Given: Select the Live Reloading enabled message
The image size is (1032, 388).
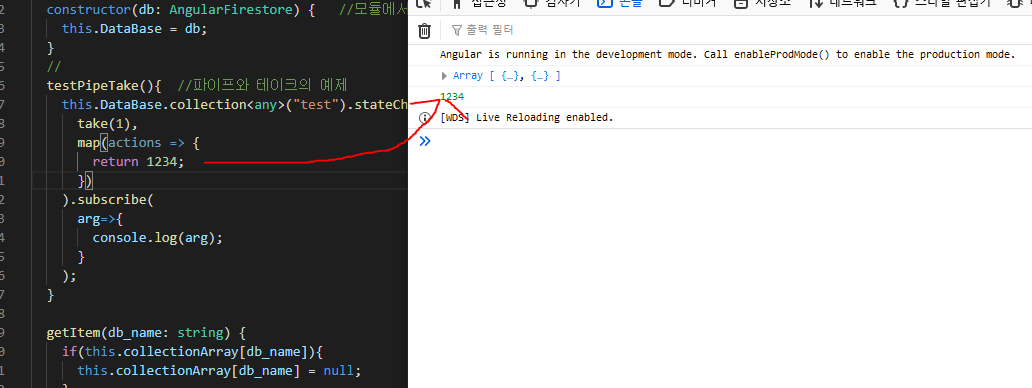Looking at the screenshot, I should click(527, 118).
